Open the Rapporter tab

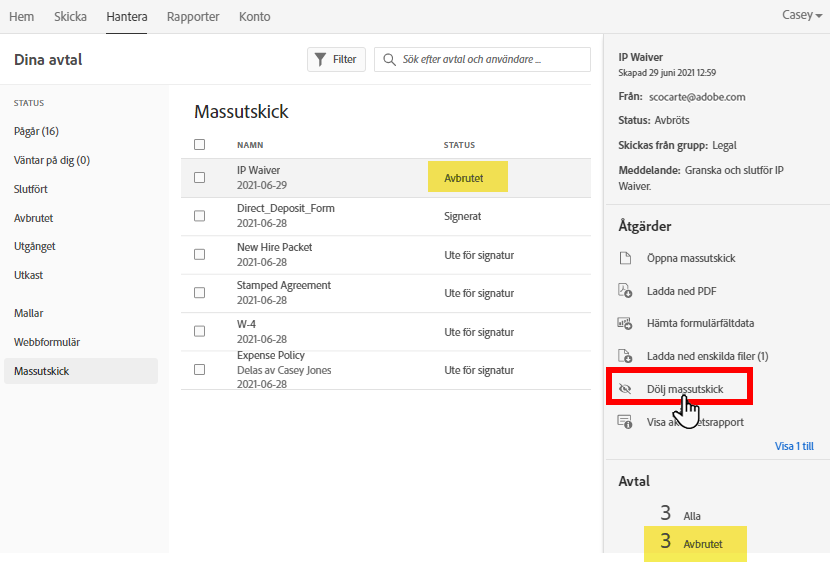(x=193, y=17)
